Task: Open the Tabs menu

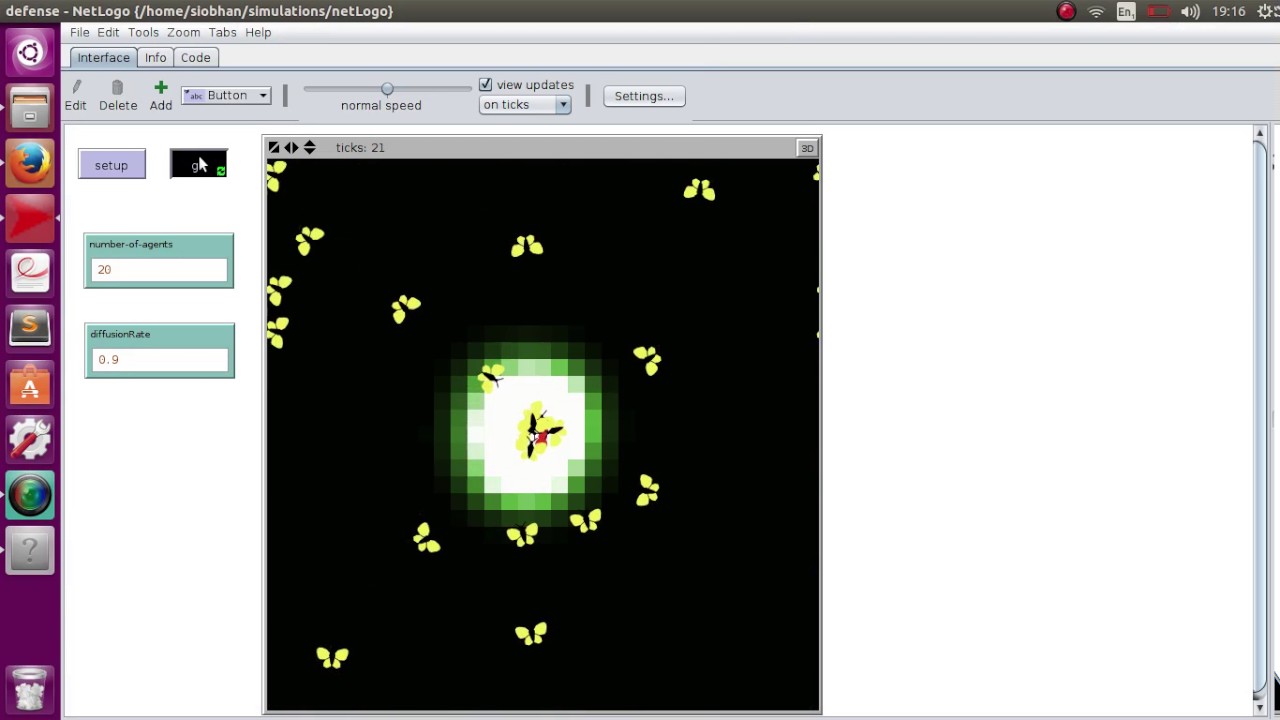Action: [222, 32]
